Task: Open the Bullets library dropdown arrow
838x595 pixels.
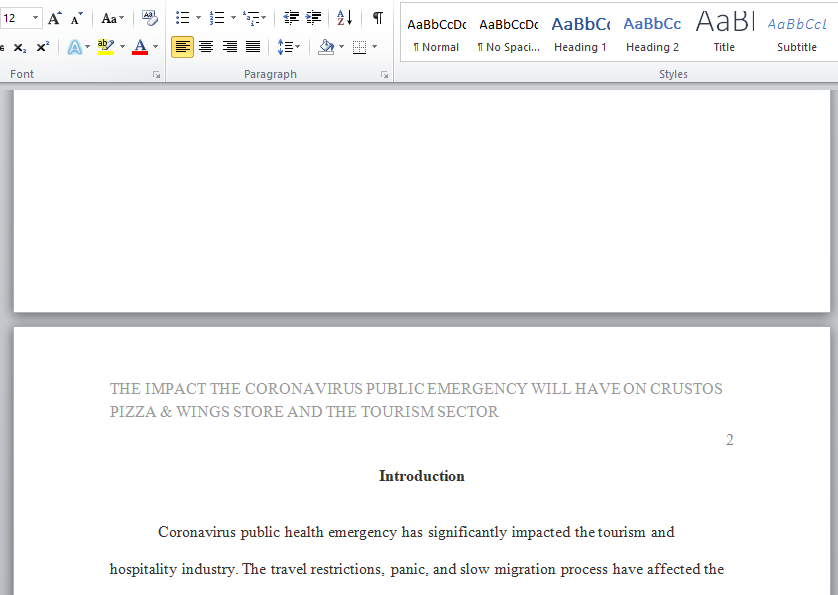Action: tap(198, 18)
